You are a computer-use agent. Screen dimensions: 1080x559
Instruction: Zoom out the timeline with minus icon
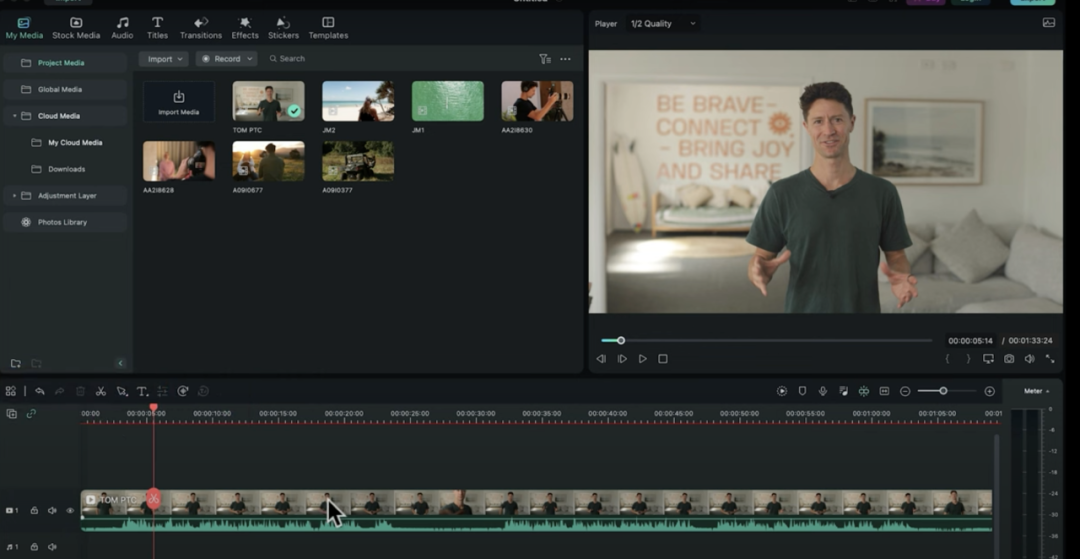pyautogui.click(x=905, y=391)
